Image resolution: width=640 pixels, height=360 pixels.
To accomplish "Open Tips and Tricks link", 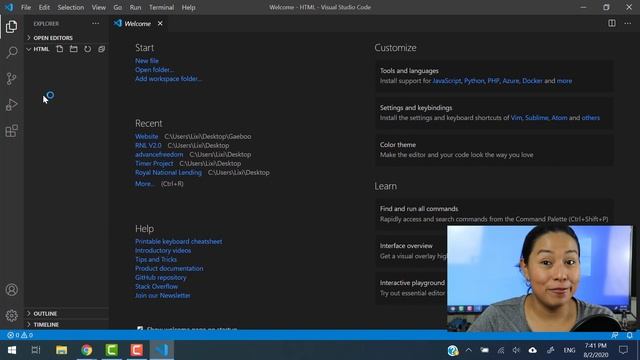I will point(156,260).
